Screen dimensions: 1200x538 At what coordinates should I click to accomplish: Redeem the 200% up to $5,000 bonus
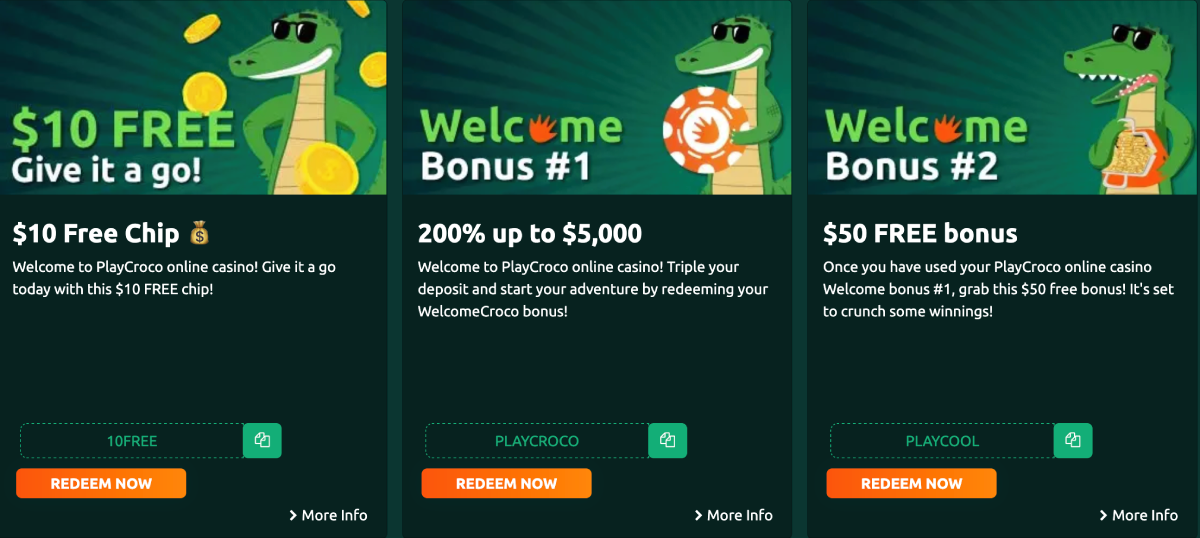click(x=506, y=483)
